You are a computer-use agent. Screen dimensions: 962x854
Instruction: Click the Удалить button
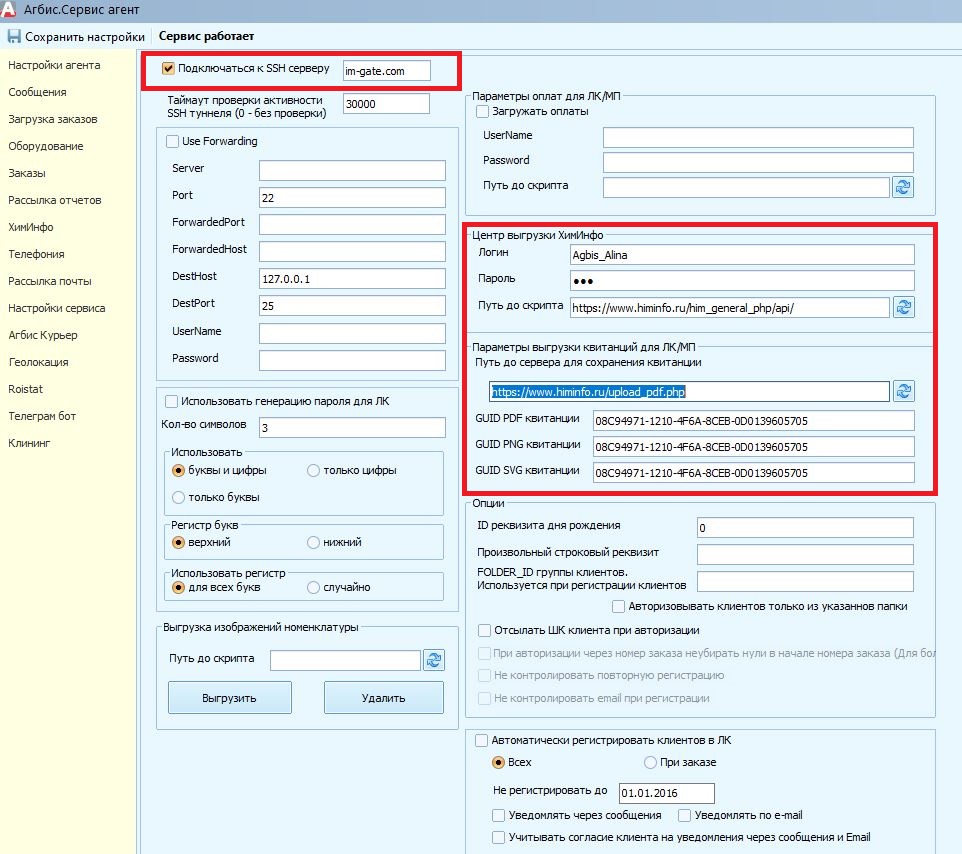point(383,698)
